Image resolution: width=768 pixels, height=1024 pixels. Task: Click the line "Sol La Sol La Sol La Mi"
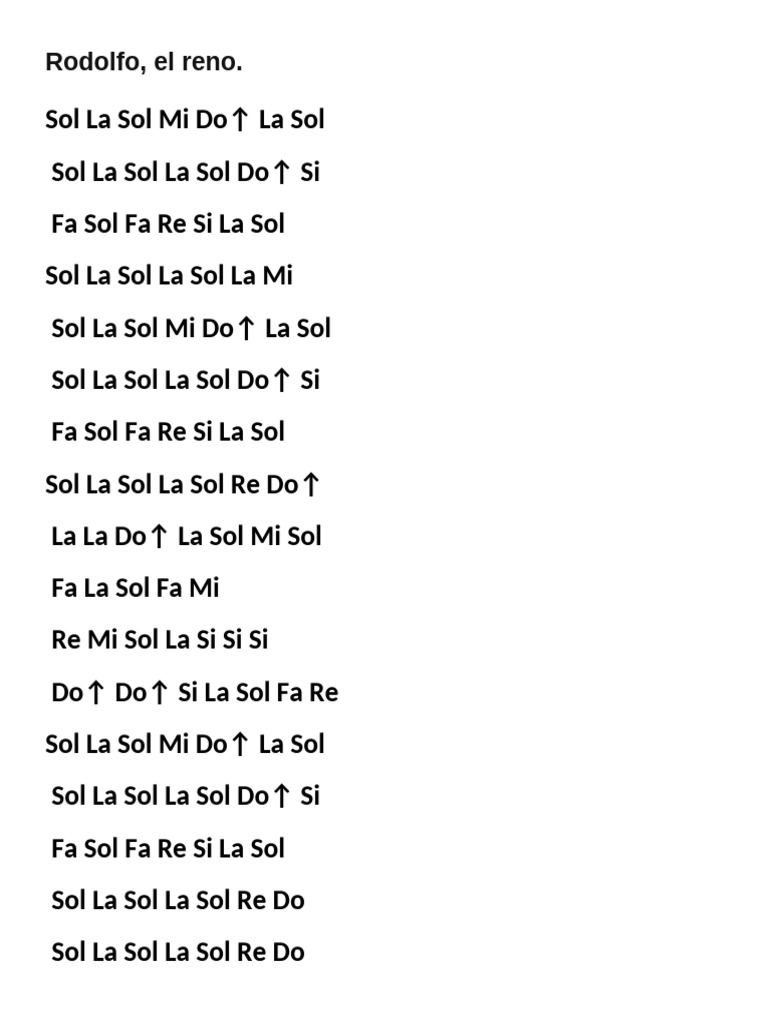pos(169,276)
